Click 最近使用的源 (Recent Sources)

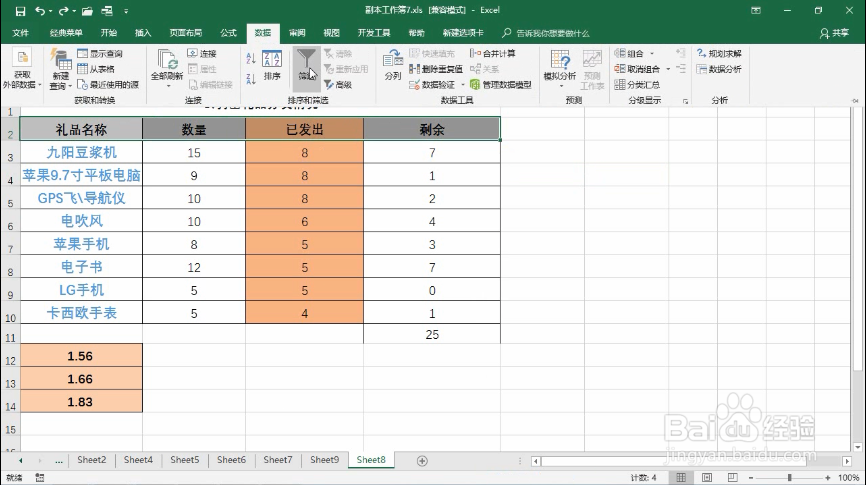click(x=108, y=85)
